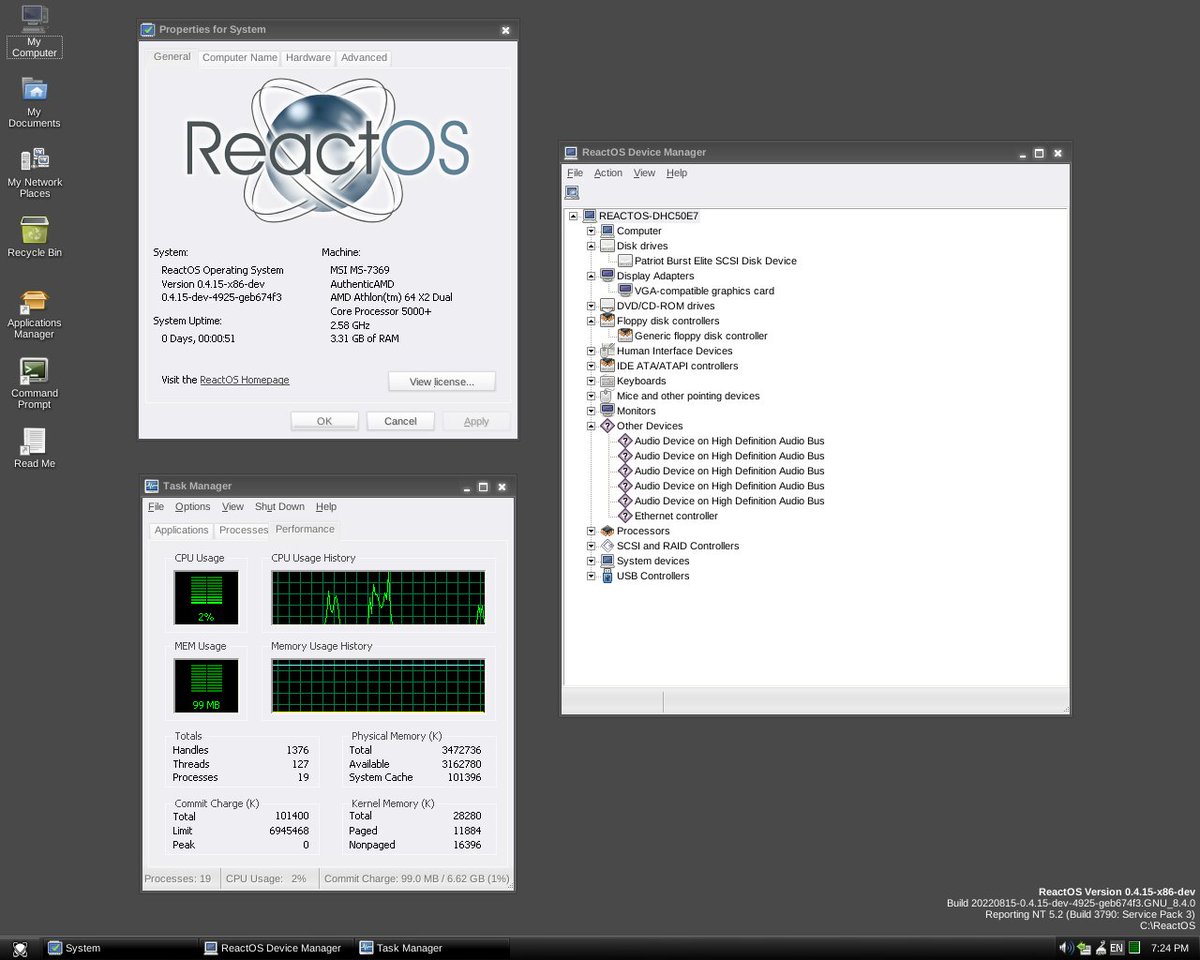Click the network status icon in the tray

1083,948
